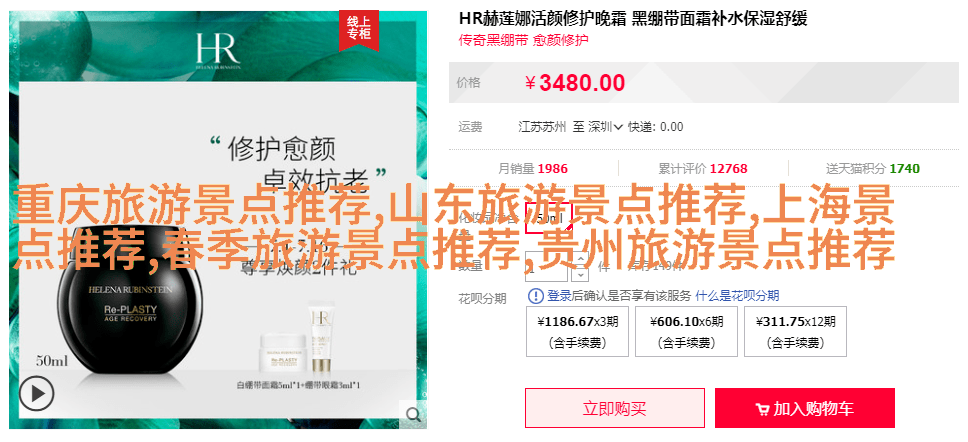Open the magnifier zoom on product image
This screenshot has width=968, height=442.
412,414
